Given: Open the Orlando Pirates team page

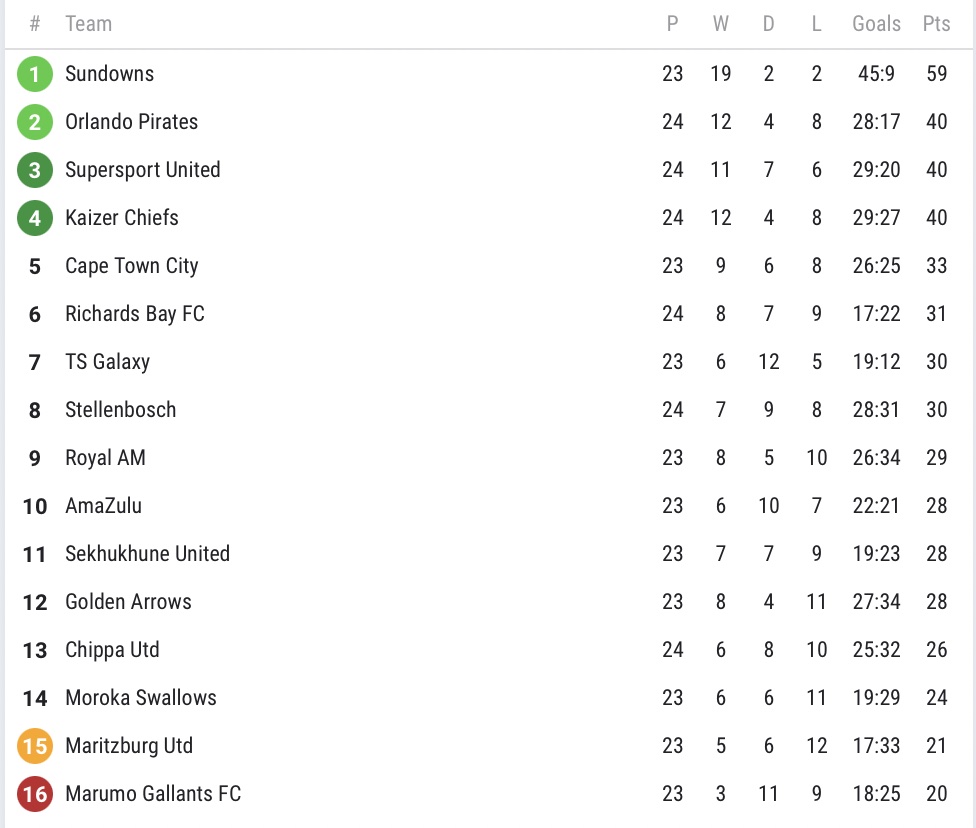Looking at the screenshot, I should click(x=131, y=122).
